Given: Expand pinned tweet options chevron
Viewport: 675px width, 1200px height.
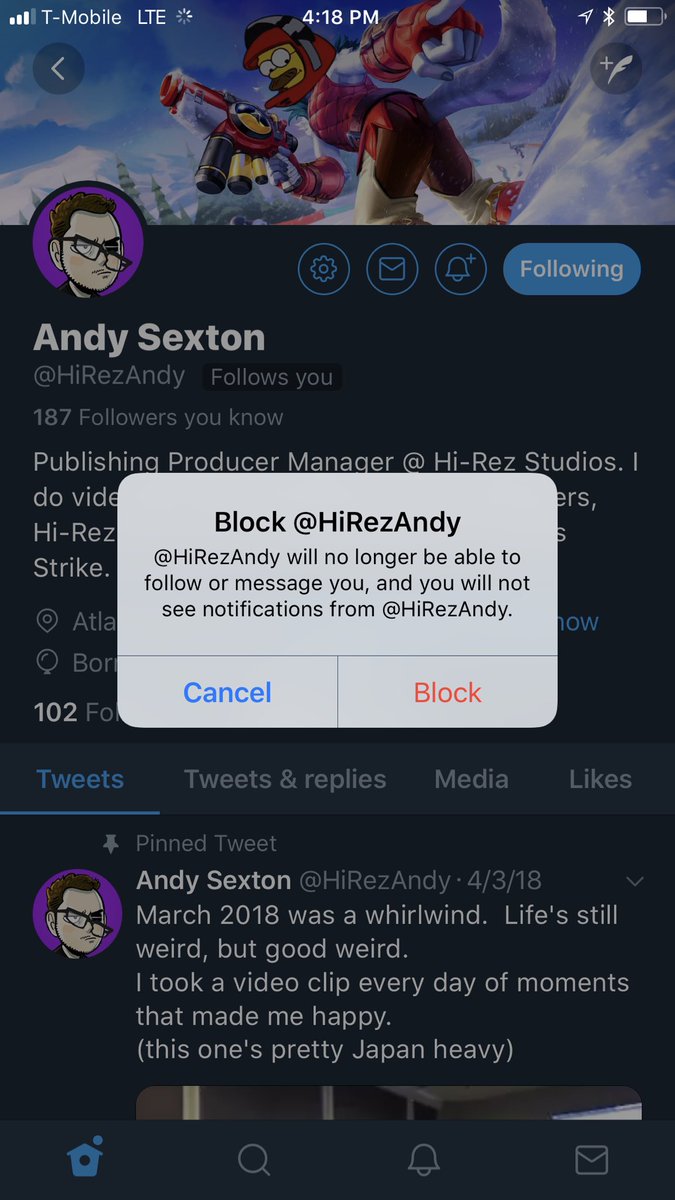Looking at the screenshot, I should [x=634, y=881].
